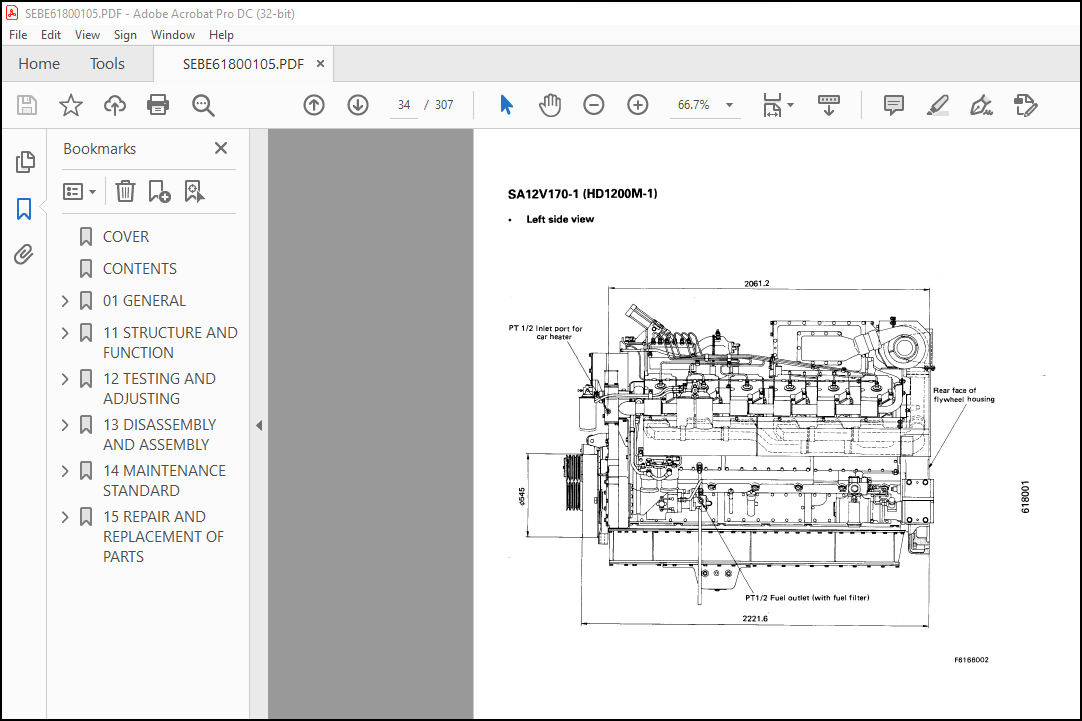Expand 13 DISASSEMBLY AND ASSEMBLY bookmark
The height and width of the screenshot is (721, 1082).
click(65, 424)
